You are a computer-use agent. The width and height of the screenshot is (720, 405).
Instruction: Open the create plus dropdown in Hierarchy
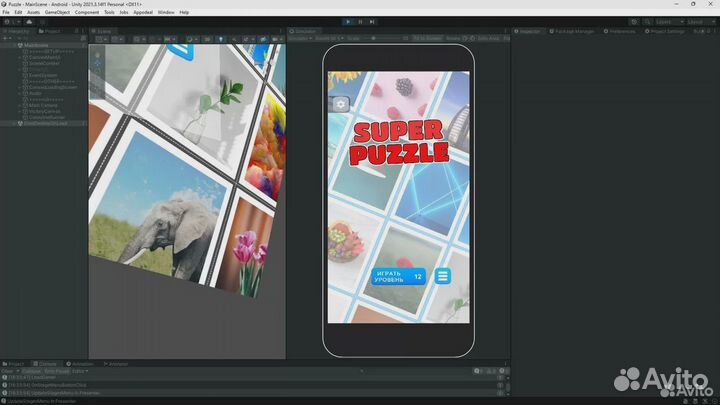[6, 39]
